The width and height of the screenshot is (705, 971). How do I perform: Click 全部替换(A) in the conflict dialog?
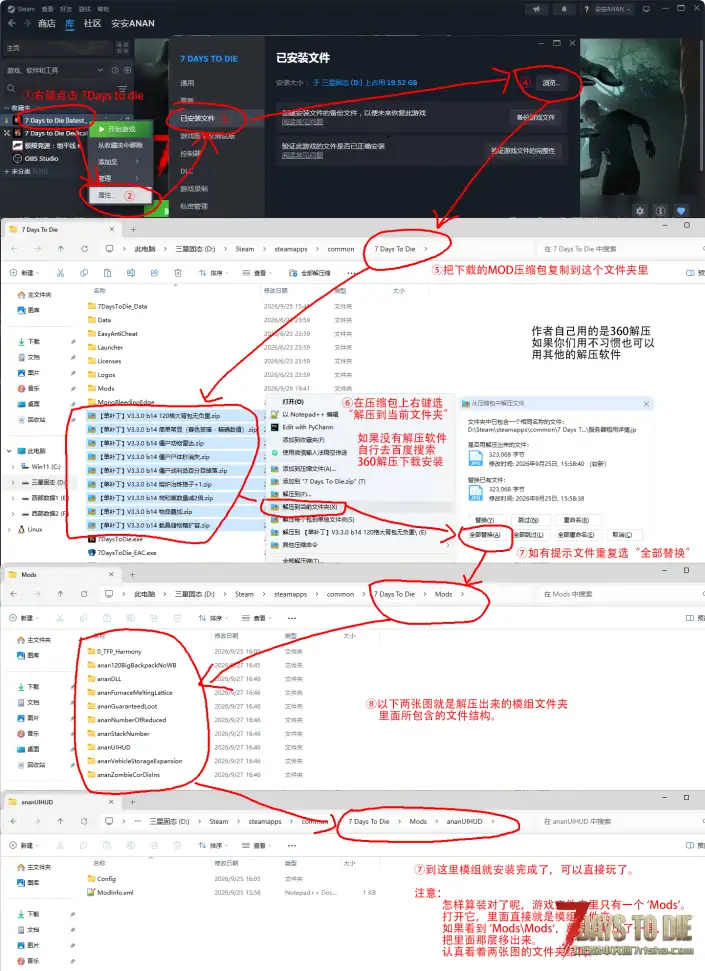pos(484,534)
